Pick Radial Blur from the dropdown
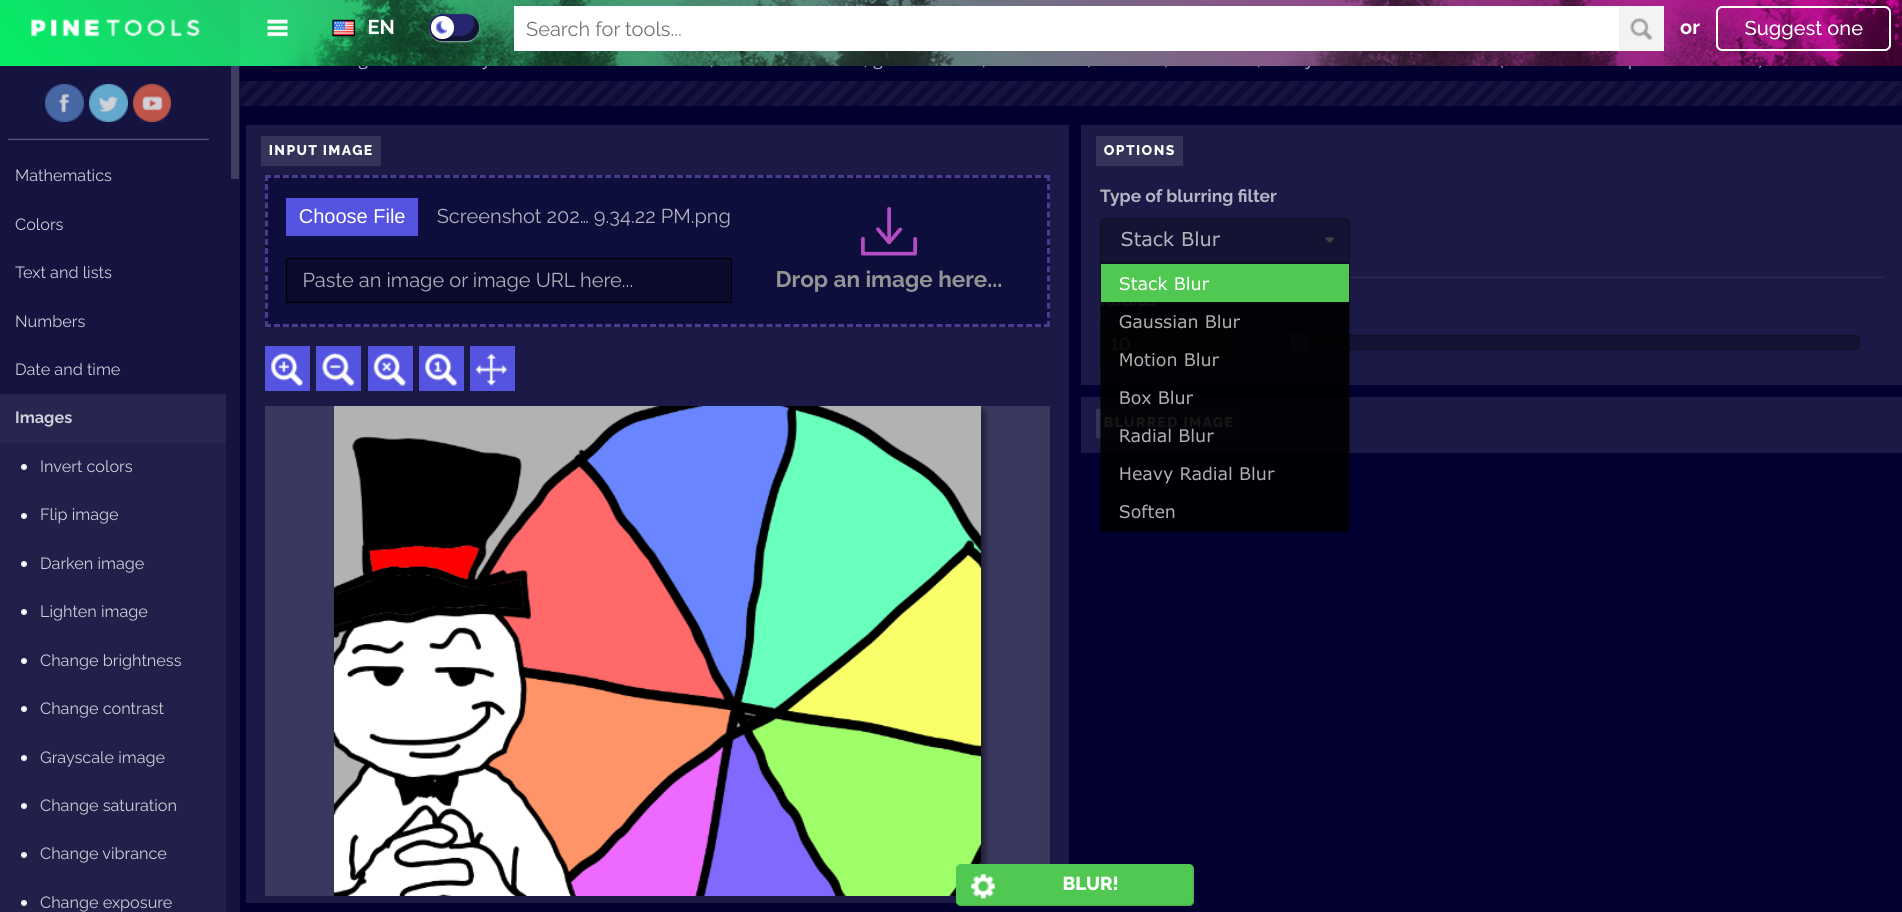Viewport: 1902px width, 912px height. (x=1225, y=435)
